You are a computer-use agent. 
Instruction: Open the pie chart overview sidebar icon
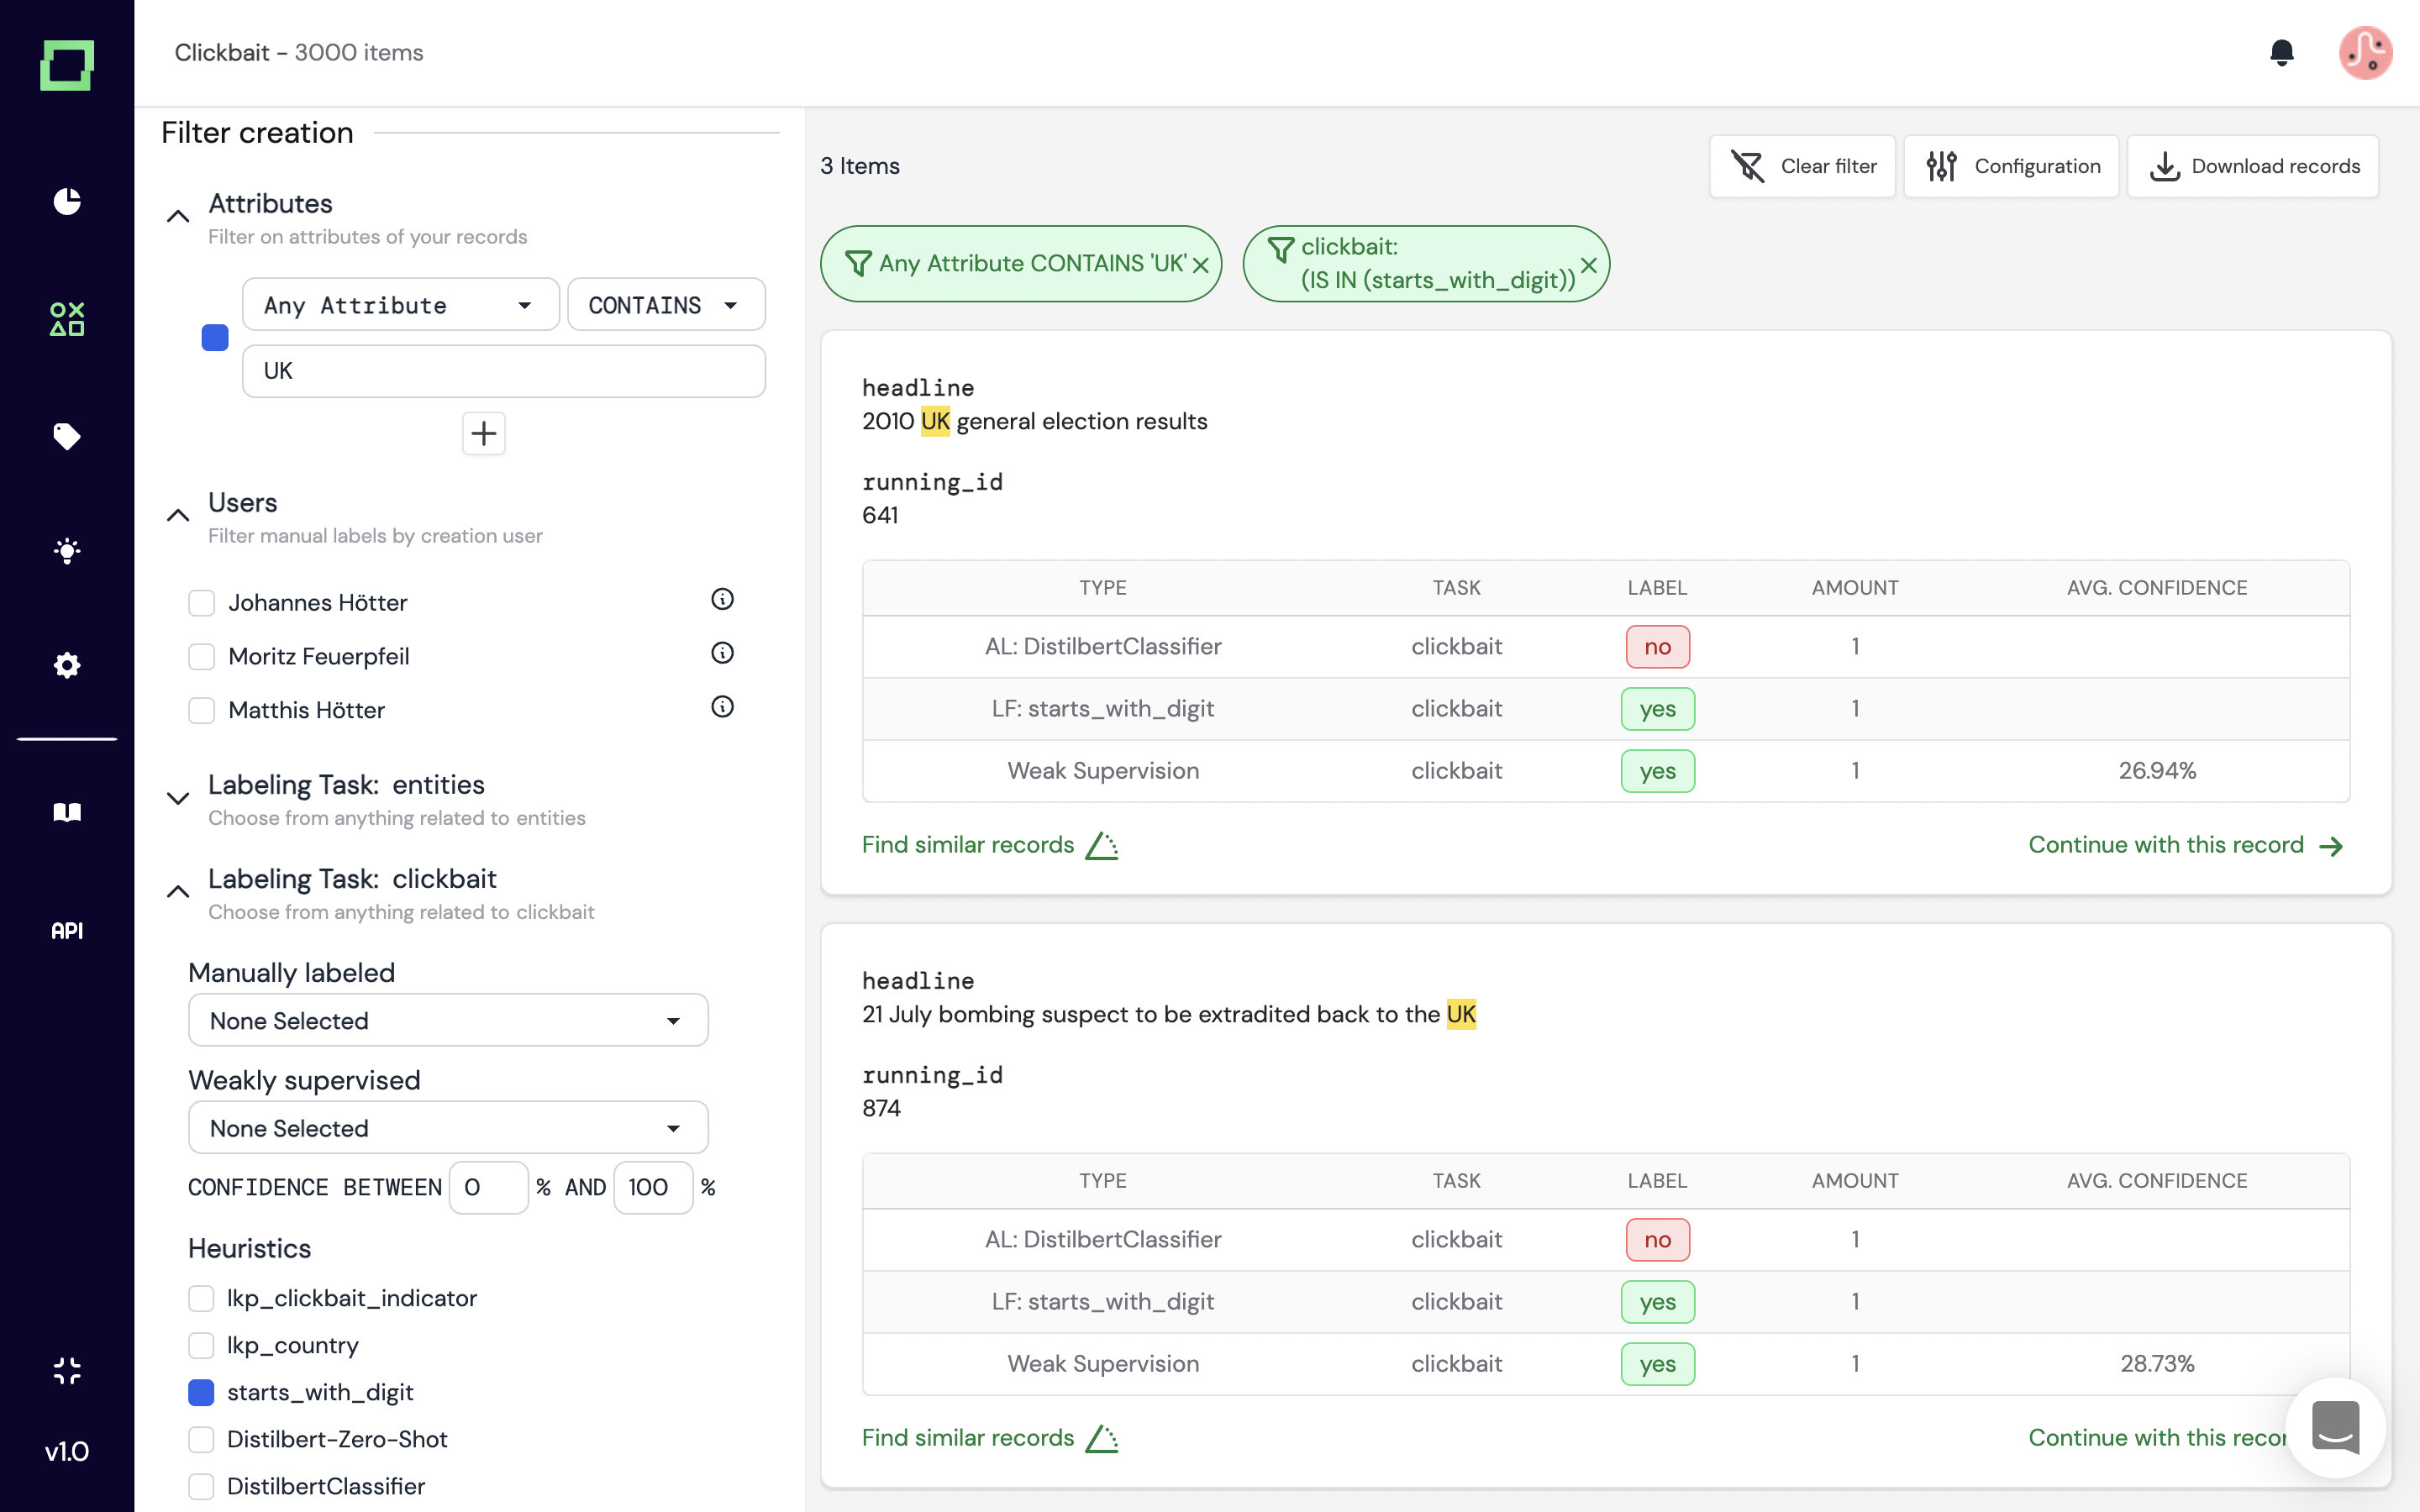click(67, 201)
